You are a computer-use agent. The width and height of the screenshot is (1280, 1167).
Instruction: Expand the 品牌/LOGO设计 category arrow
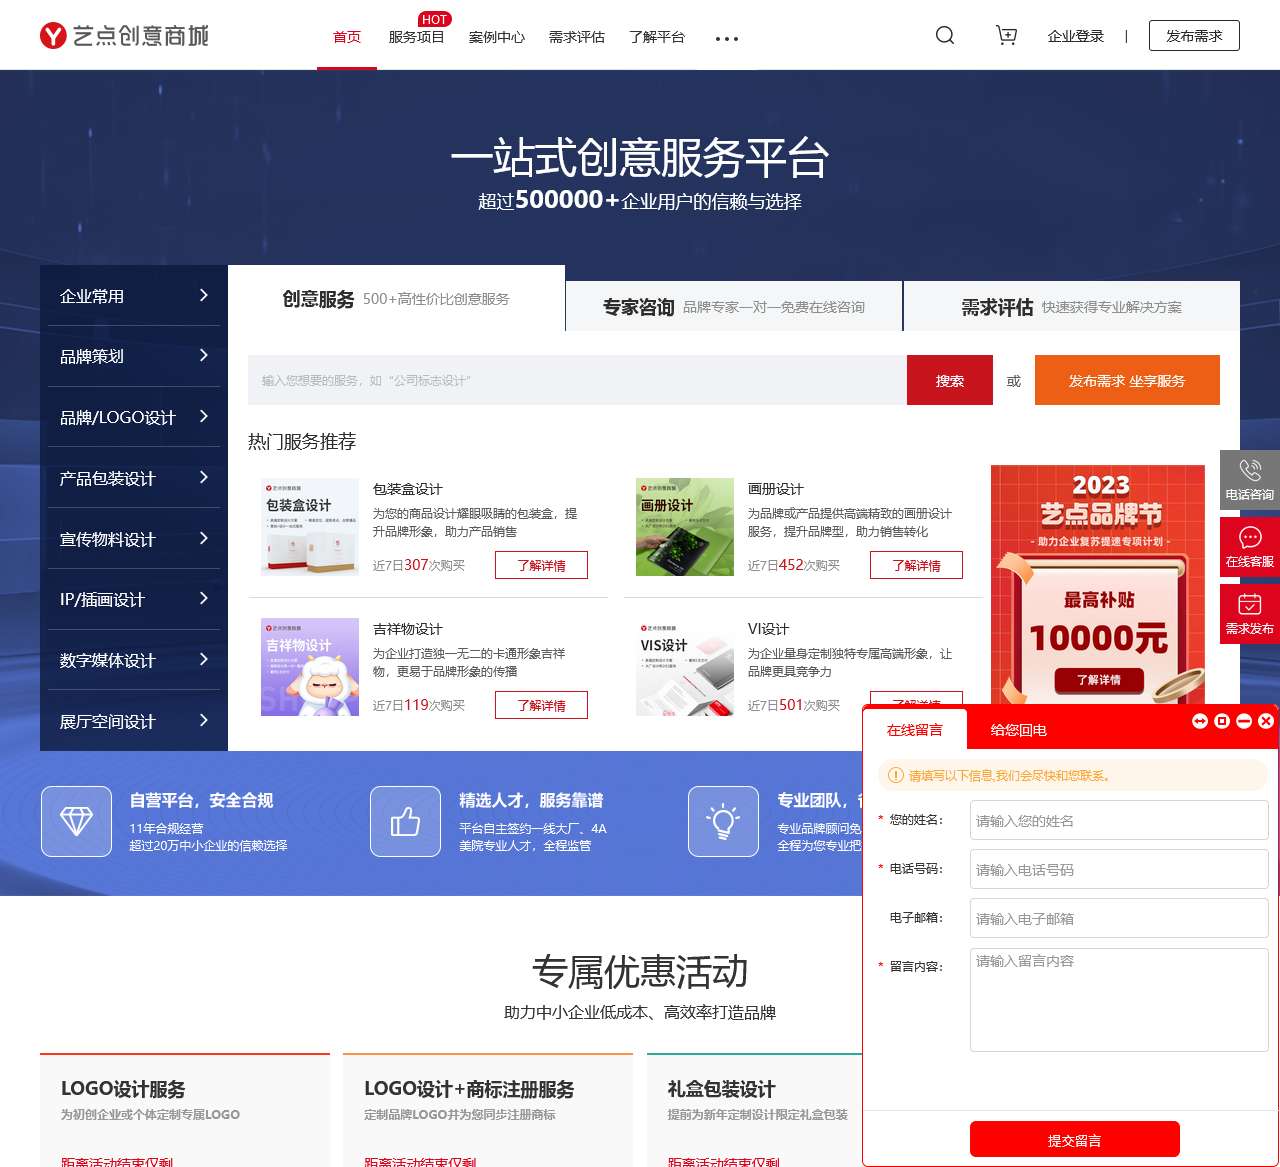tap(204, 416)
